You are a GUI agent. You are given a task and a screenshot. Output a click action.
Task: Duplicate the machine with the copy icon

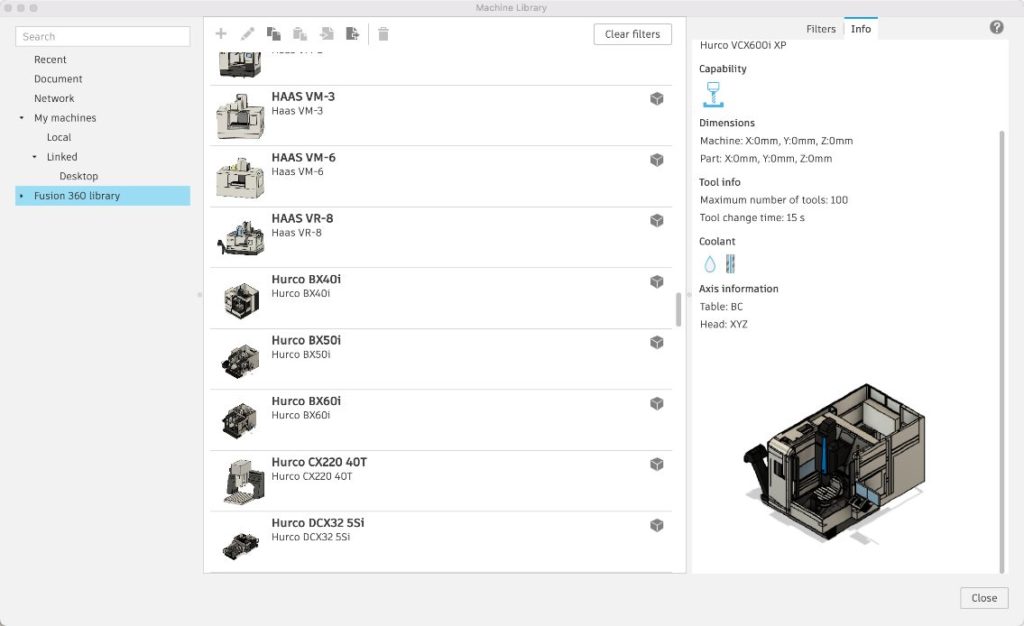(x=272, y=33)
